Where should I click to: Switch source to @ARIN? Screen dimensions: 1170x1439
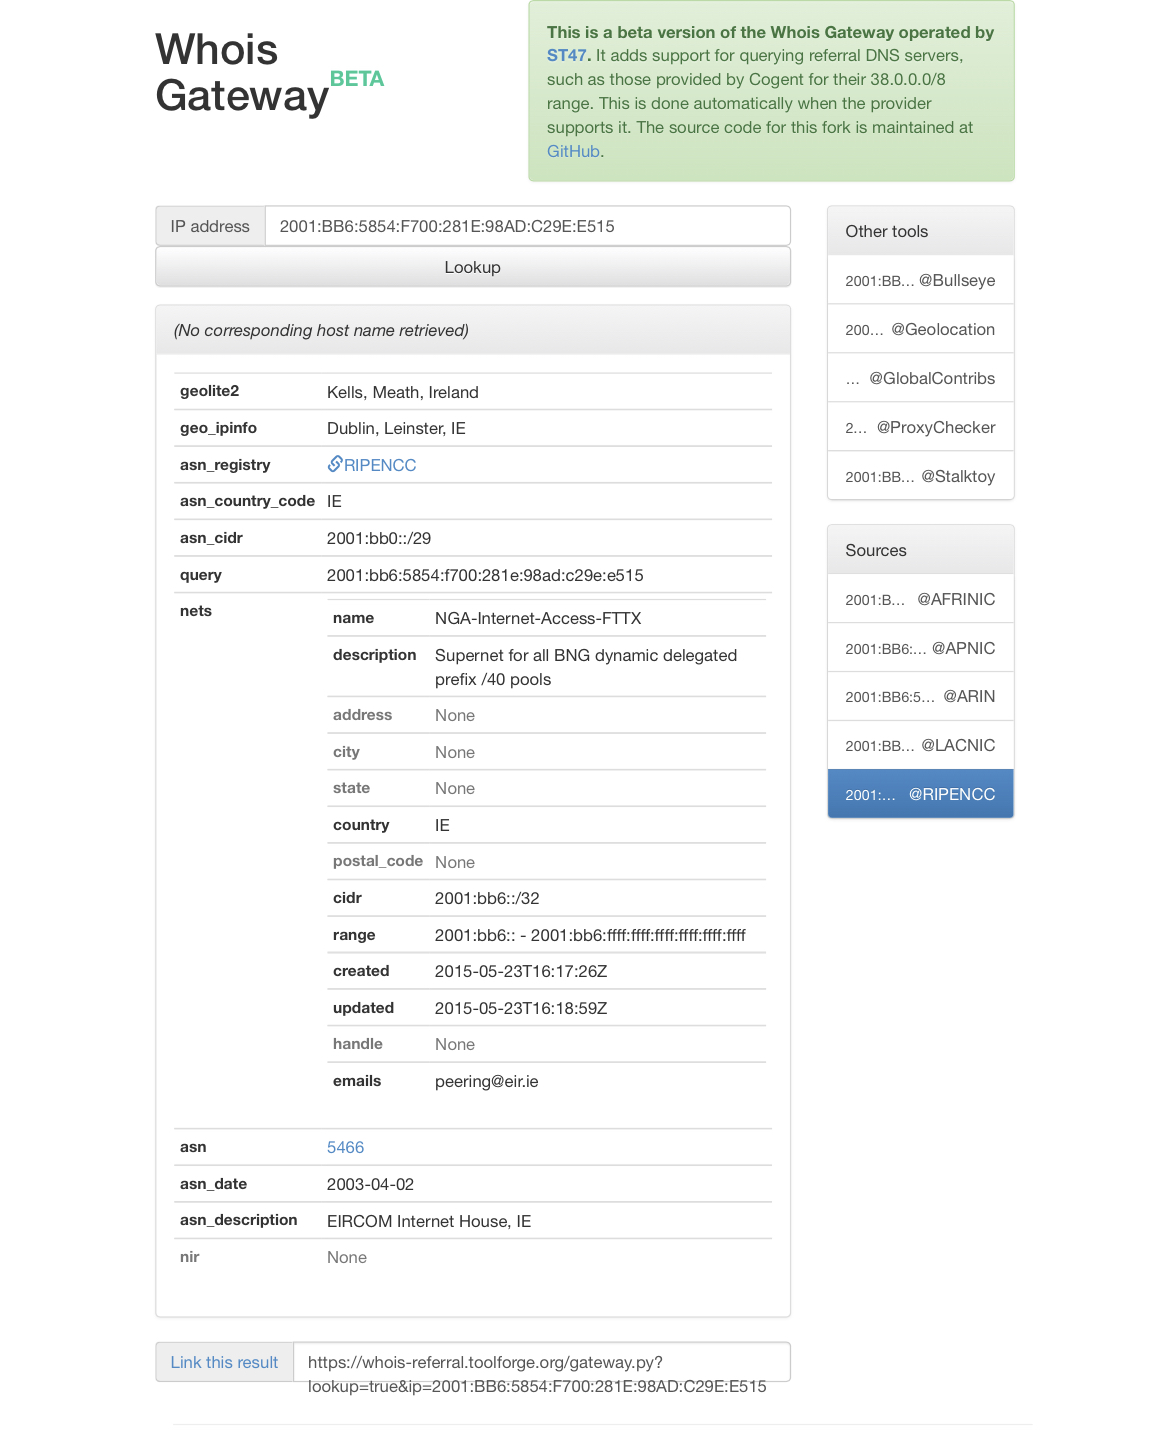click(x=921, y=696)
